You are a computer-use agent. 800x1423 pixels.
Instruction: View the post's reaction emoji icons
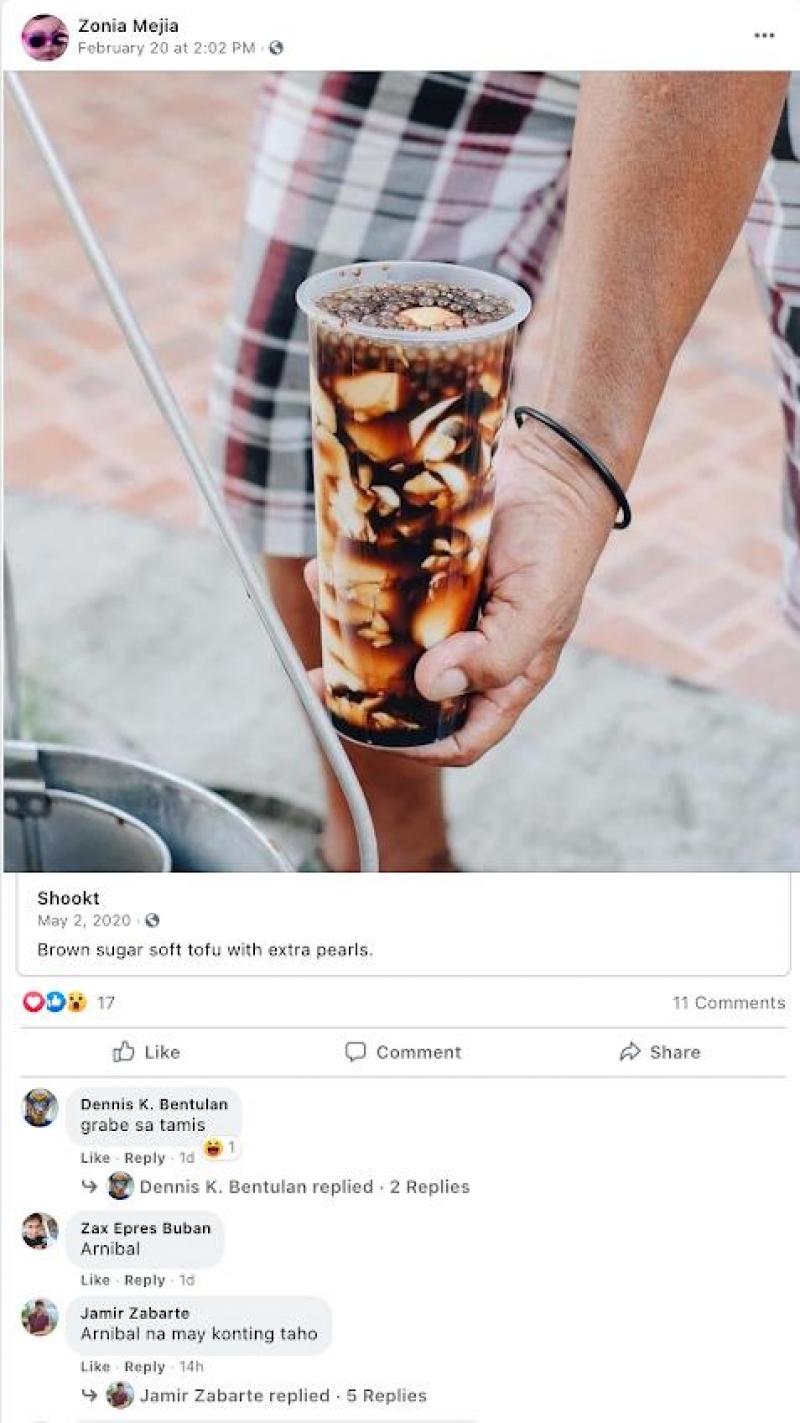[x=55, y=1002]
